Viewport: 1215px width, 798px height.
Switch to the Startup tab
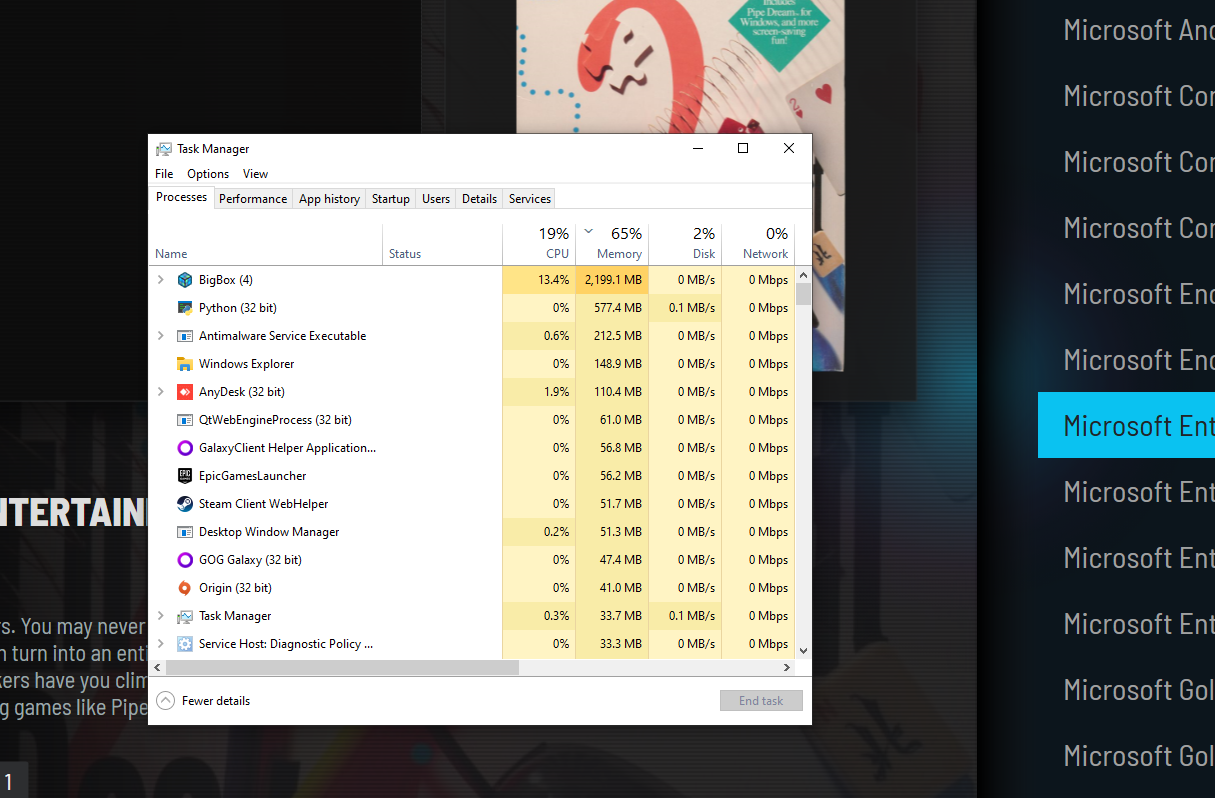pos(391,199)
